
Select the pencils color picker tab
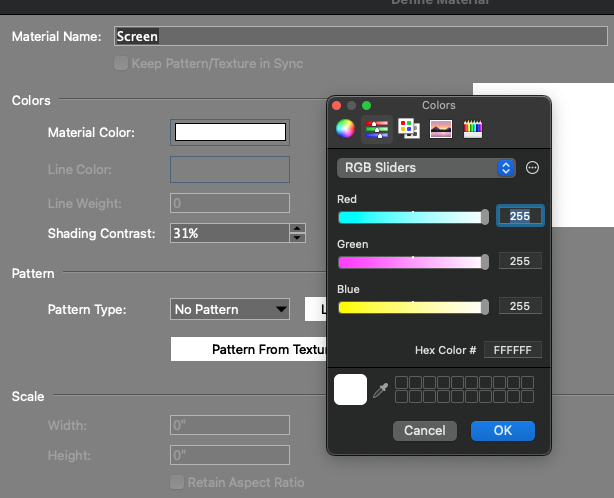472,128
